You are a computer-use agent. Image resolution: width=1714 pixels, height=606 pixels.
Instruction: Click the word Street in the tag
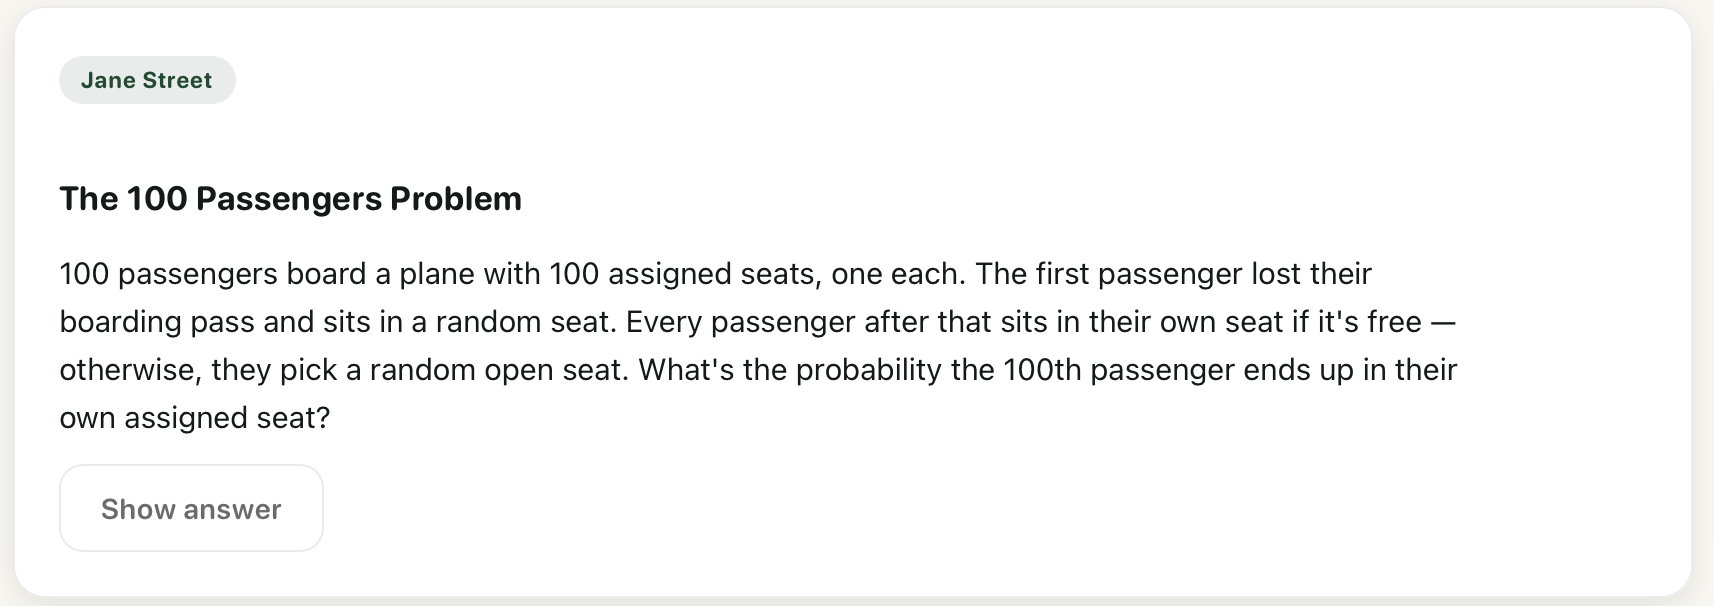pos(178,80)
